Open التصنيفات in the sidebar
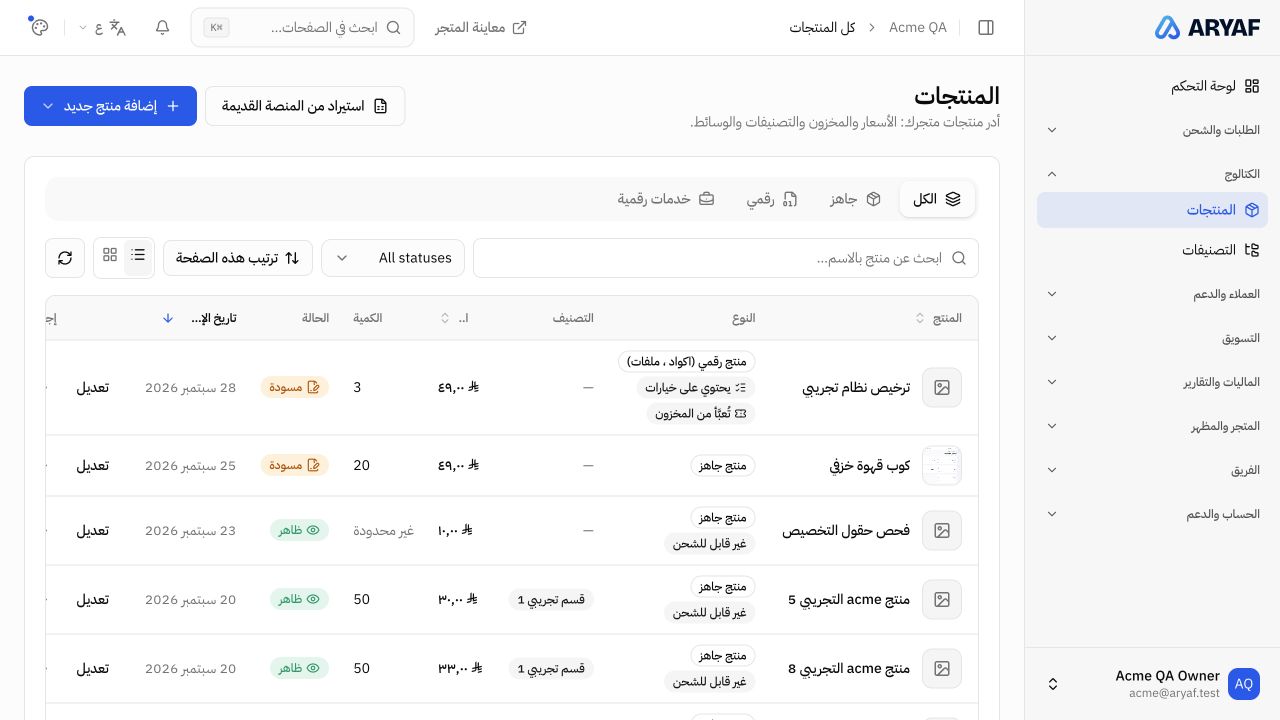 [1152, 250]
